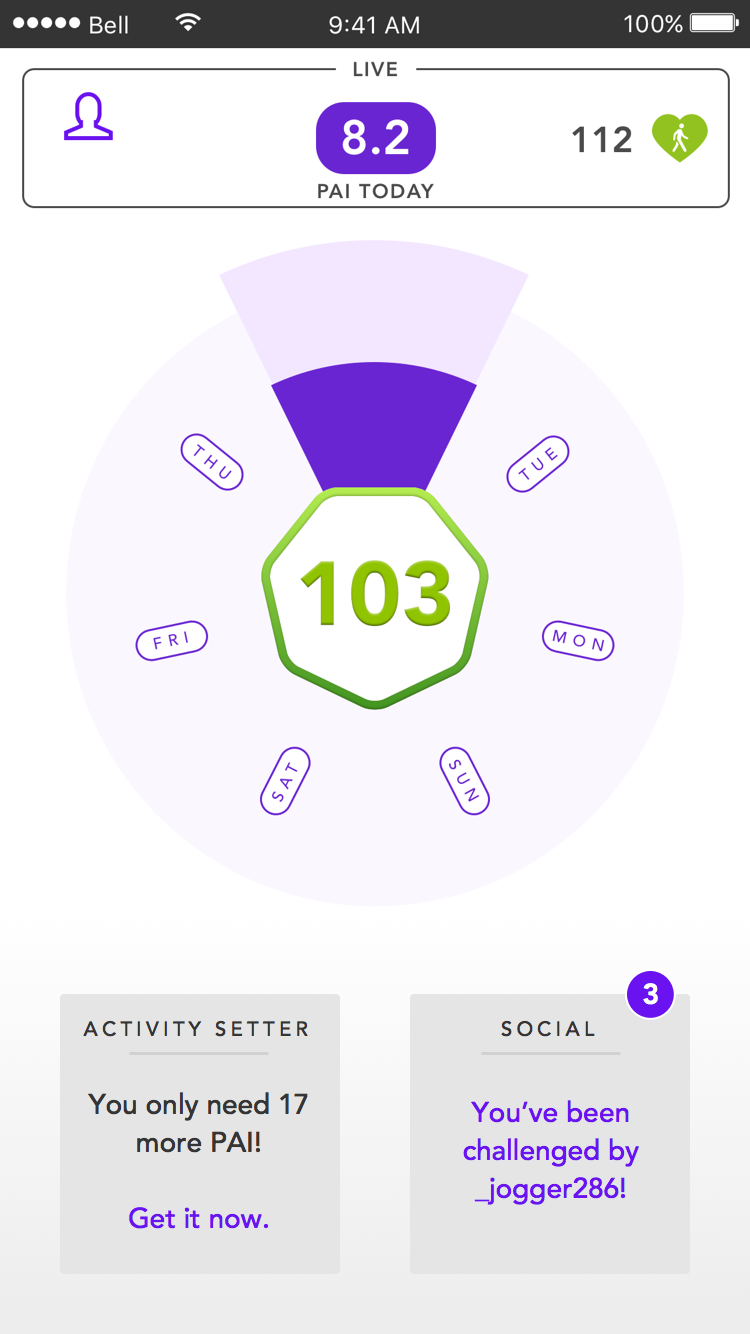Screen dimensions: 750x1334
Task: Select the THU day pill
Action: click(212, 462)
